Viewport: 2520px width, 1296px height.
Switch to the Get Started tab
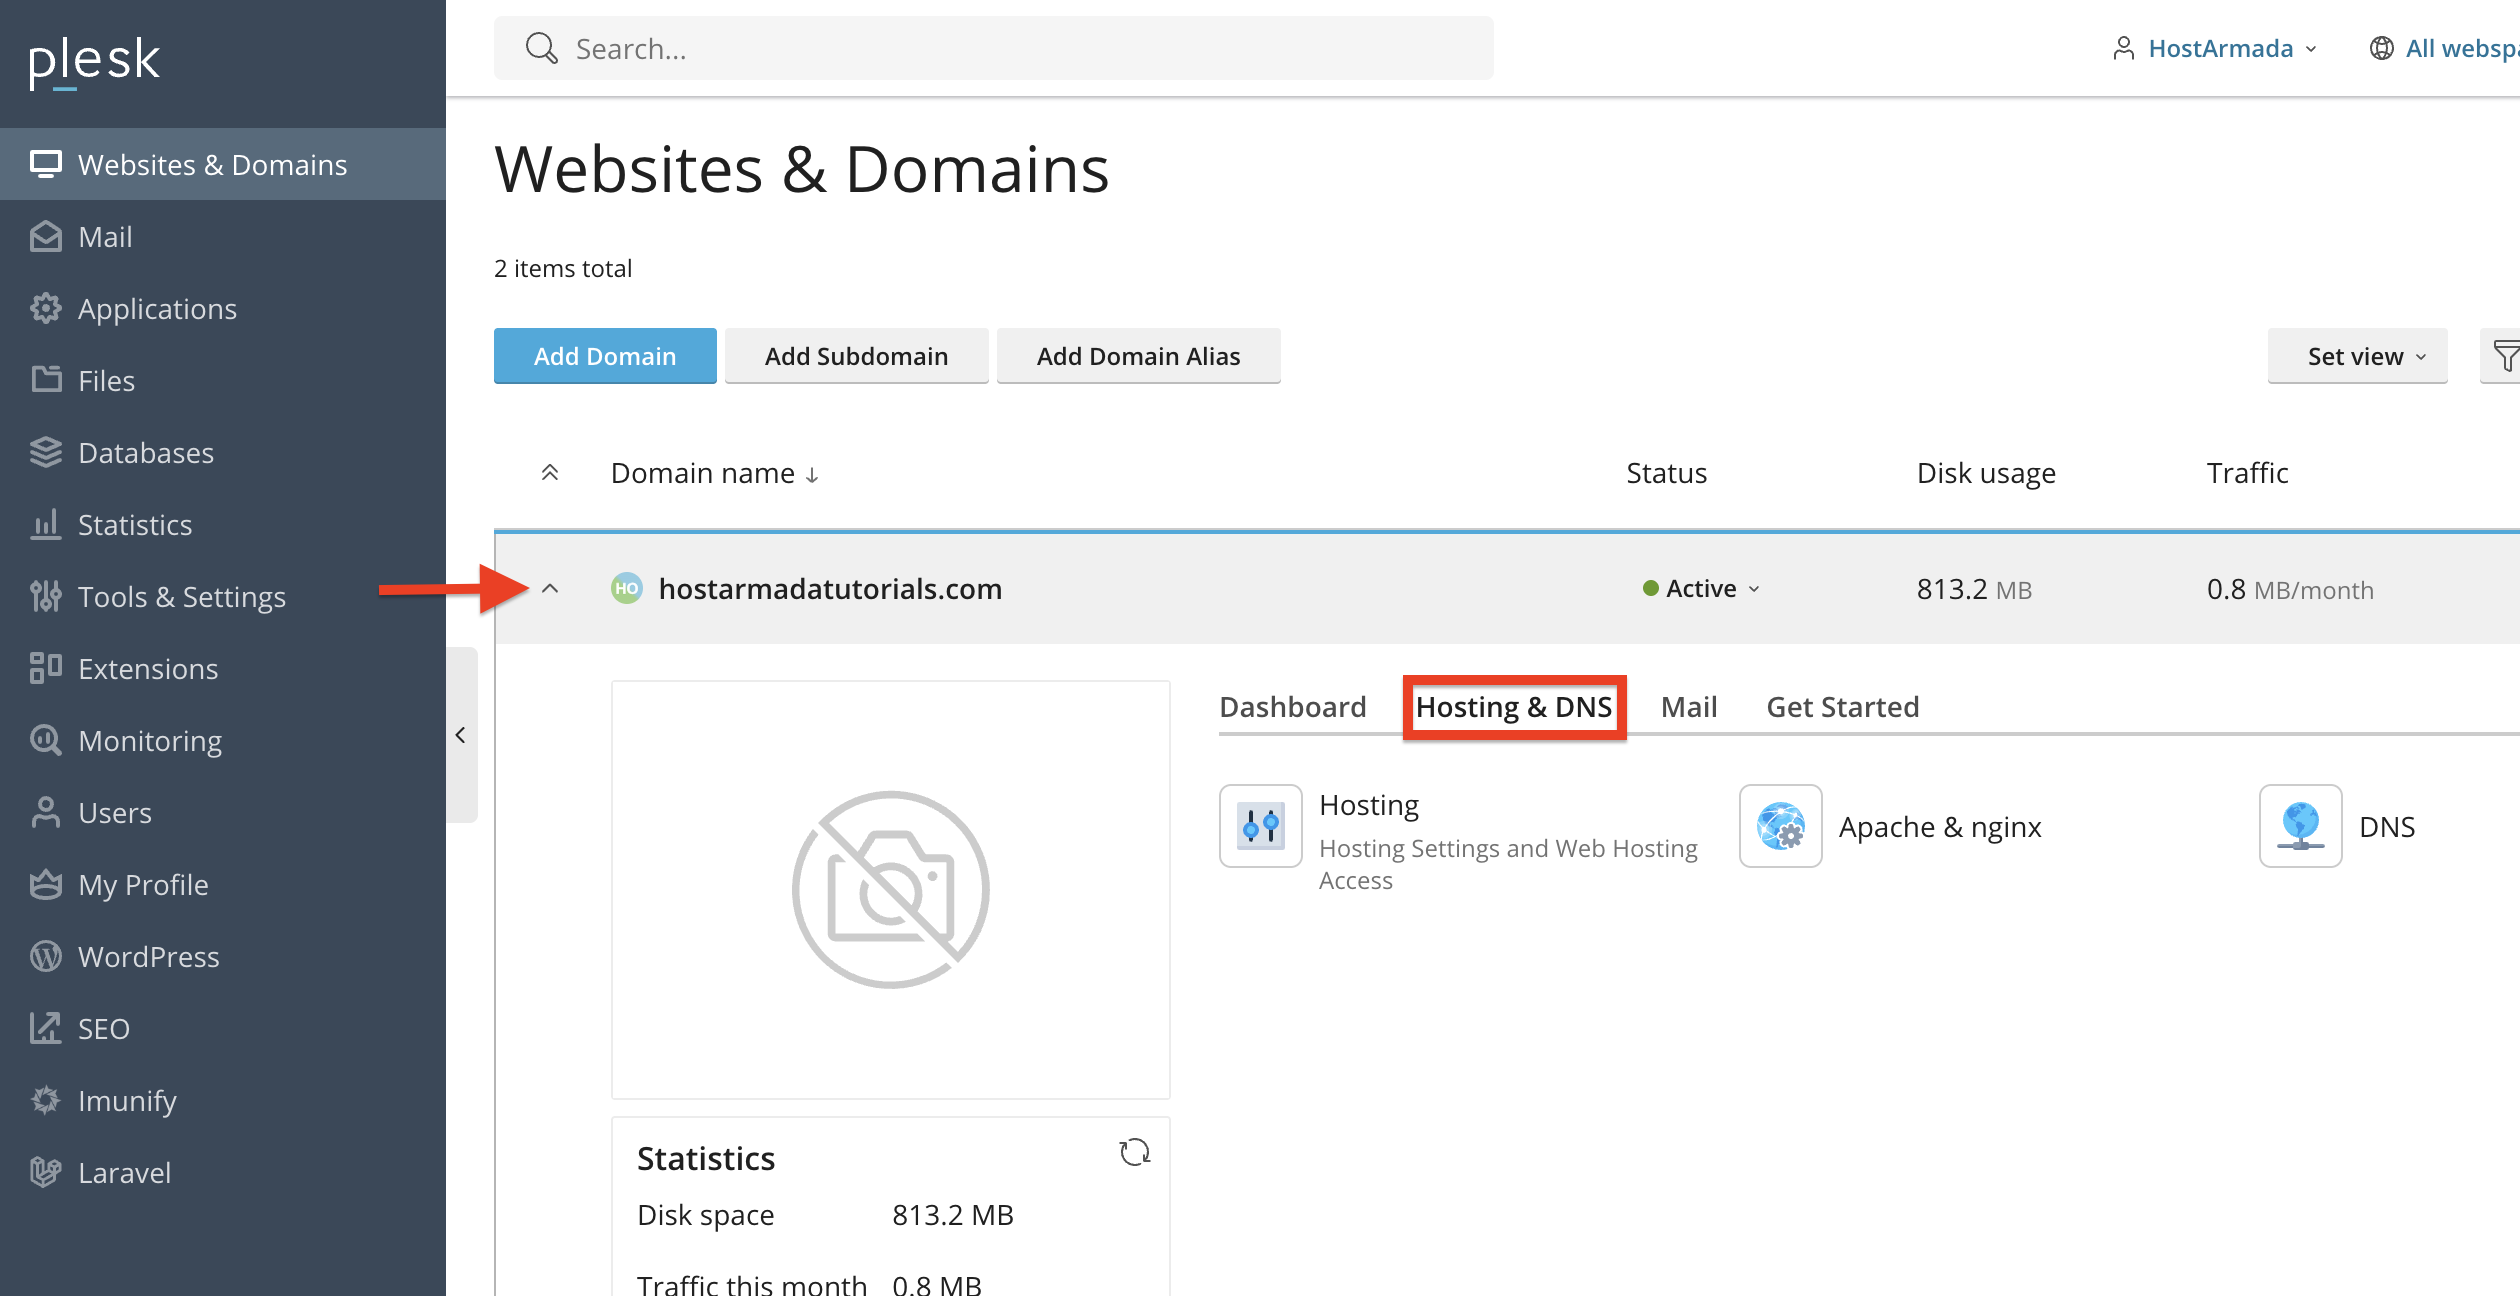(x=1843, y=707)
